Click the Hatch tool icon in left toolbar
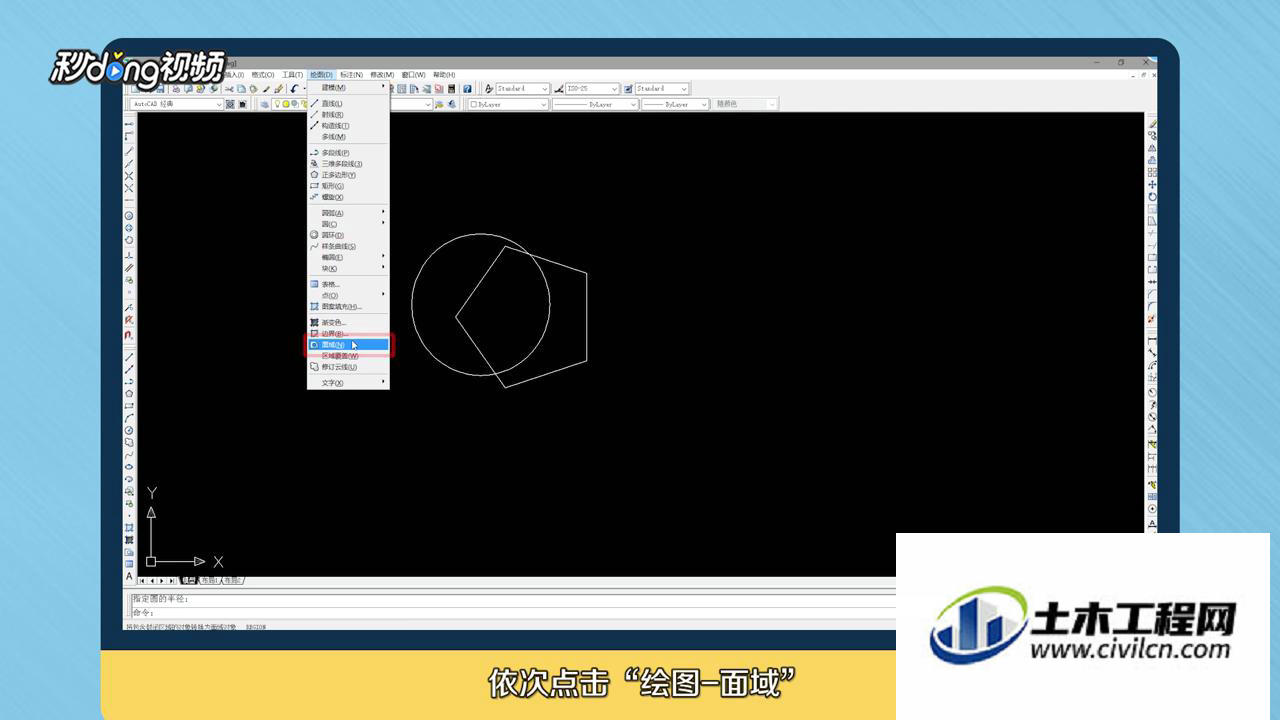Viewport: 1280px width, 720px height. (x=129, y=527)
